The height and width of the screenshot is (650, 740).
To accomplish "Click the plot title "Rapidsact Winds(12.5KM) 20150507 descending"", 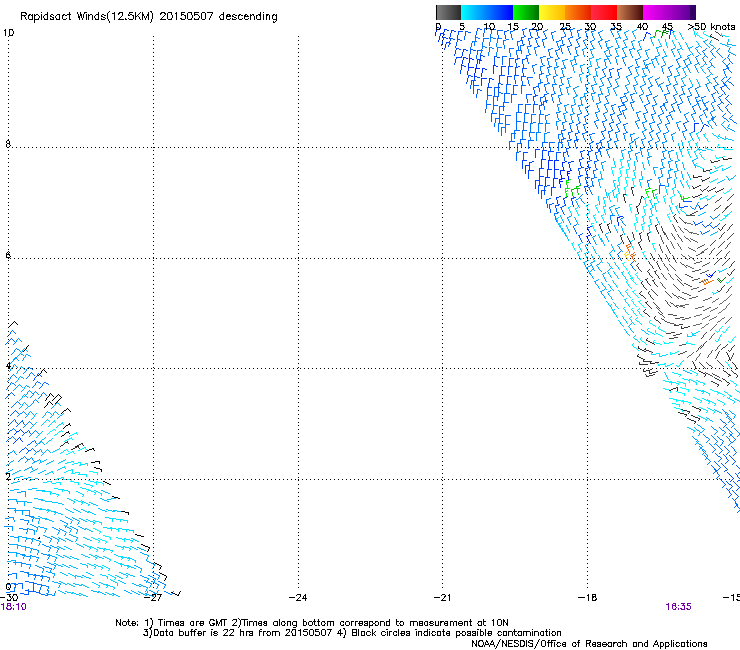I will 149,17.
